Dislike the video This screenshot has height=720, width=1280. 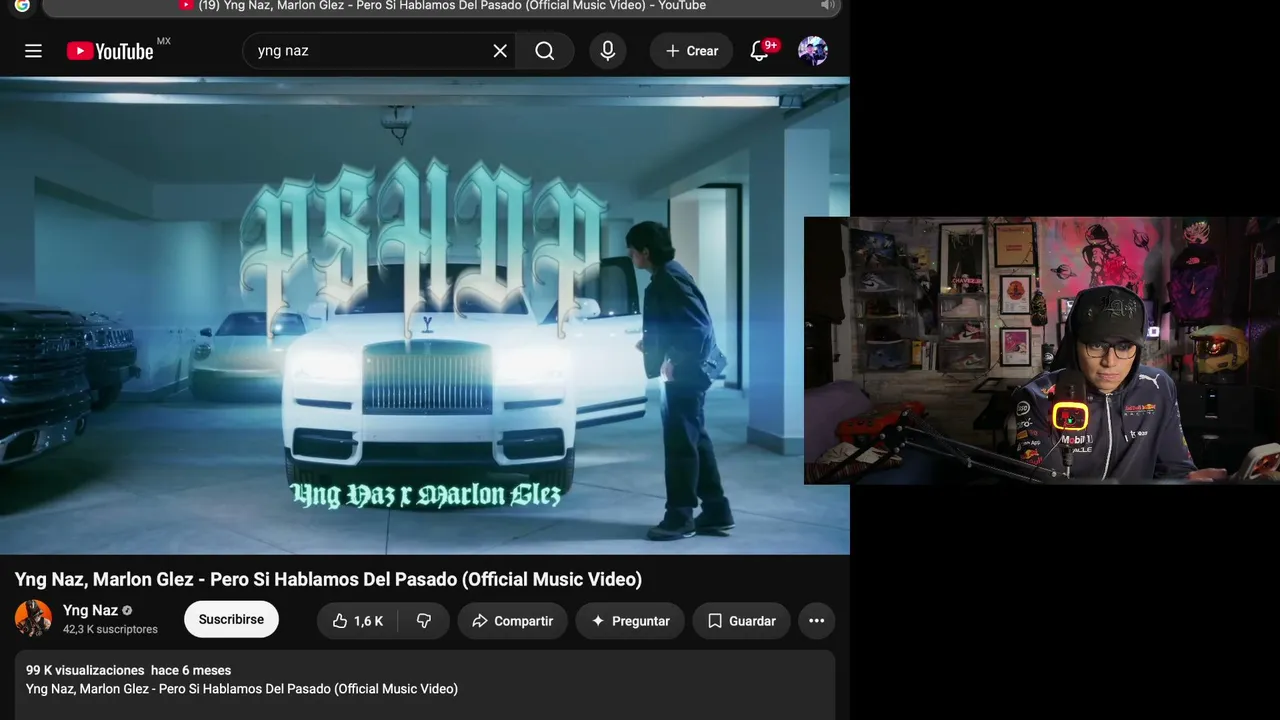pyautogui.click(x=424, y=621)
